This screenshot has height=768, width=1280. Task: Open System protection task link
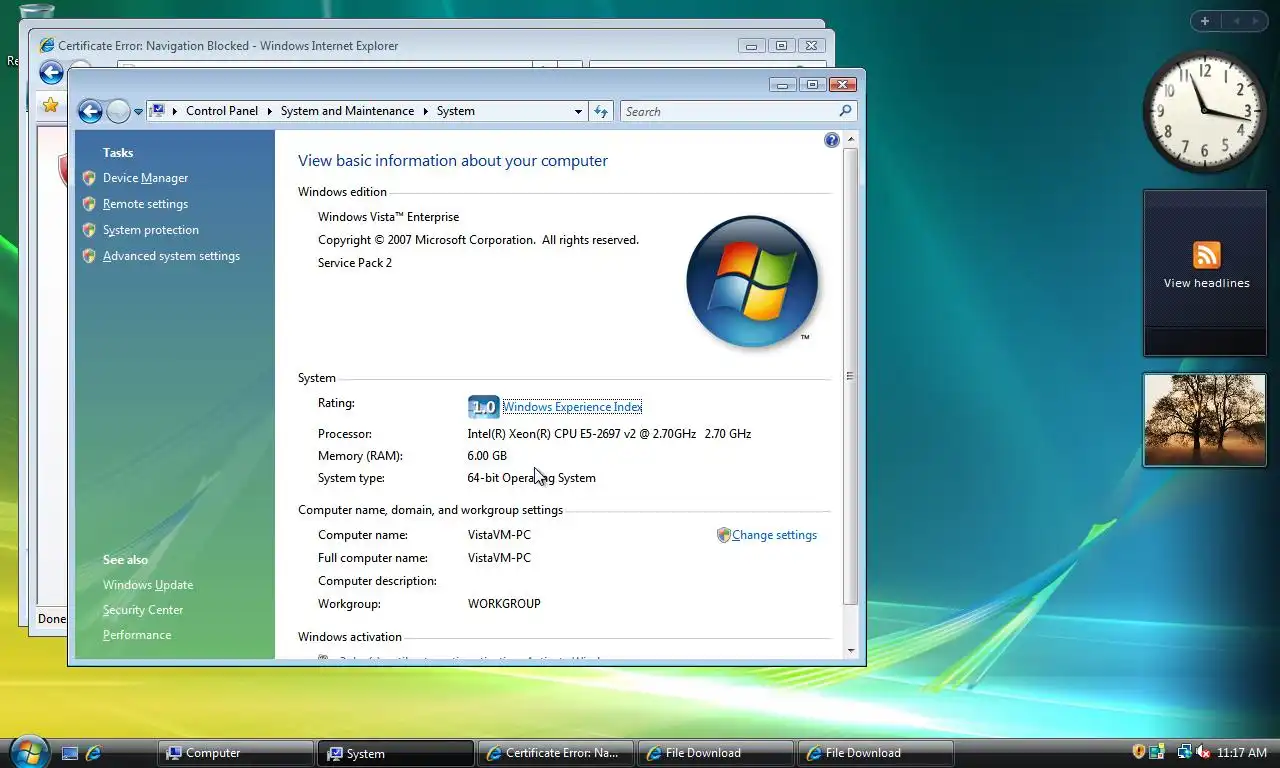click(x=151, y=230)
